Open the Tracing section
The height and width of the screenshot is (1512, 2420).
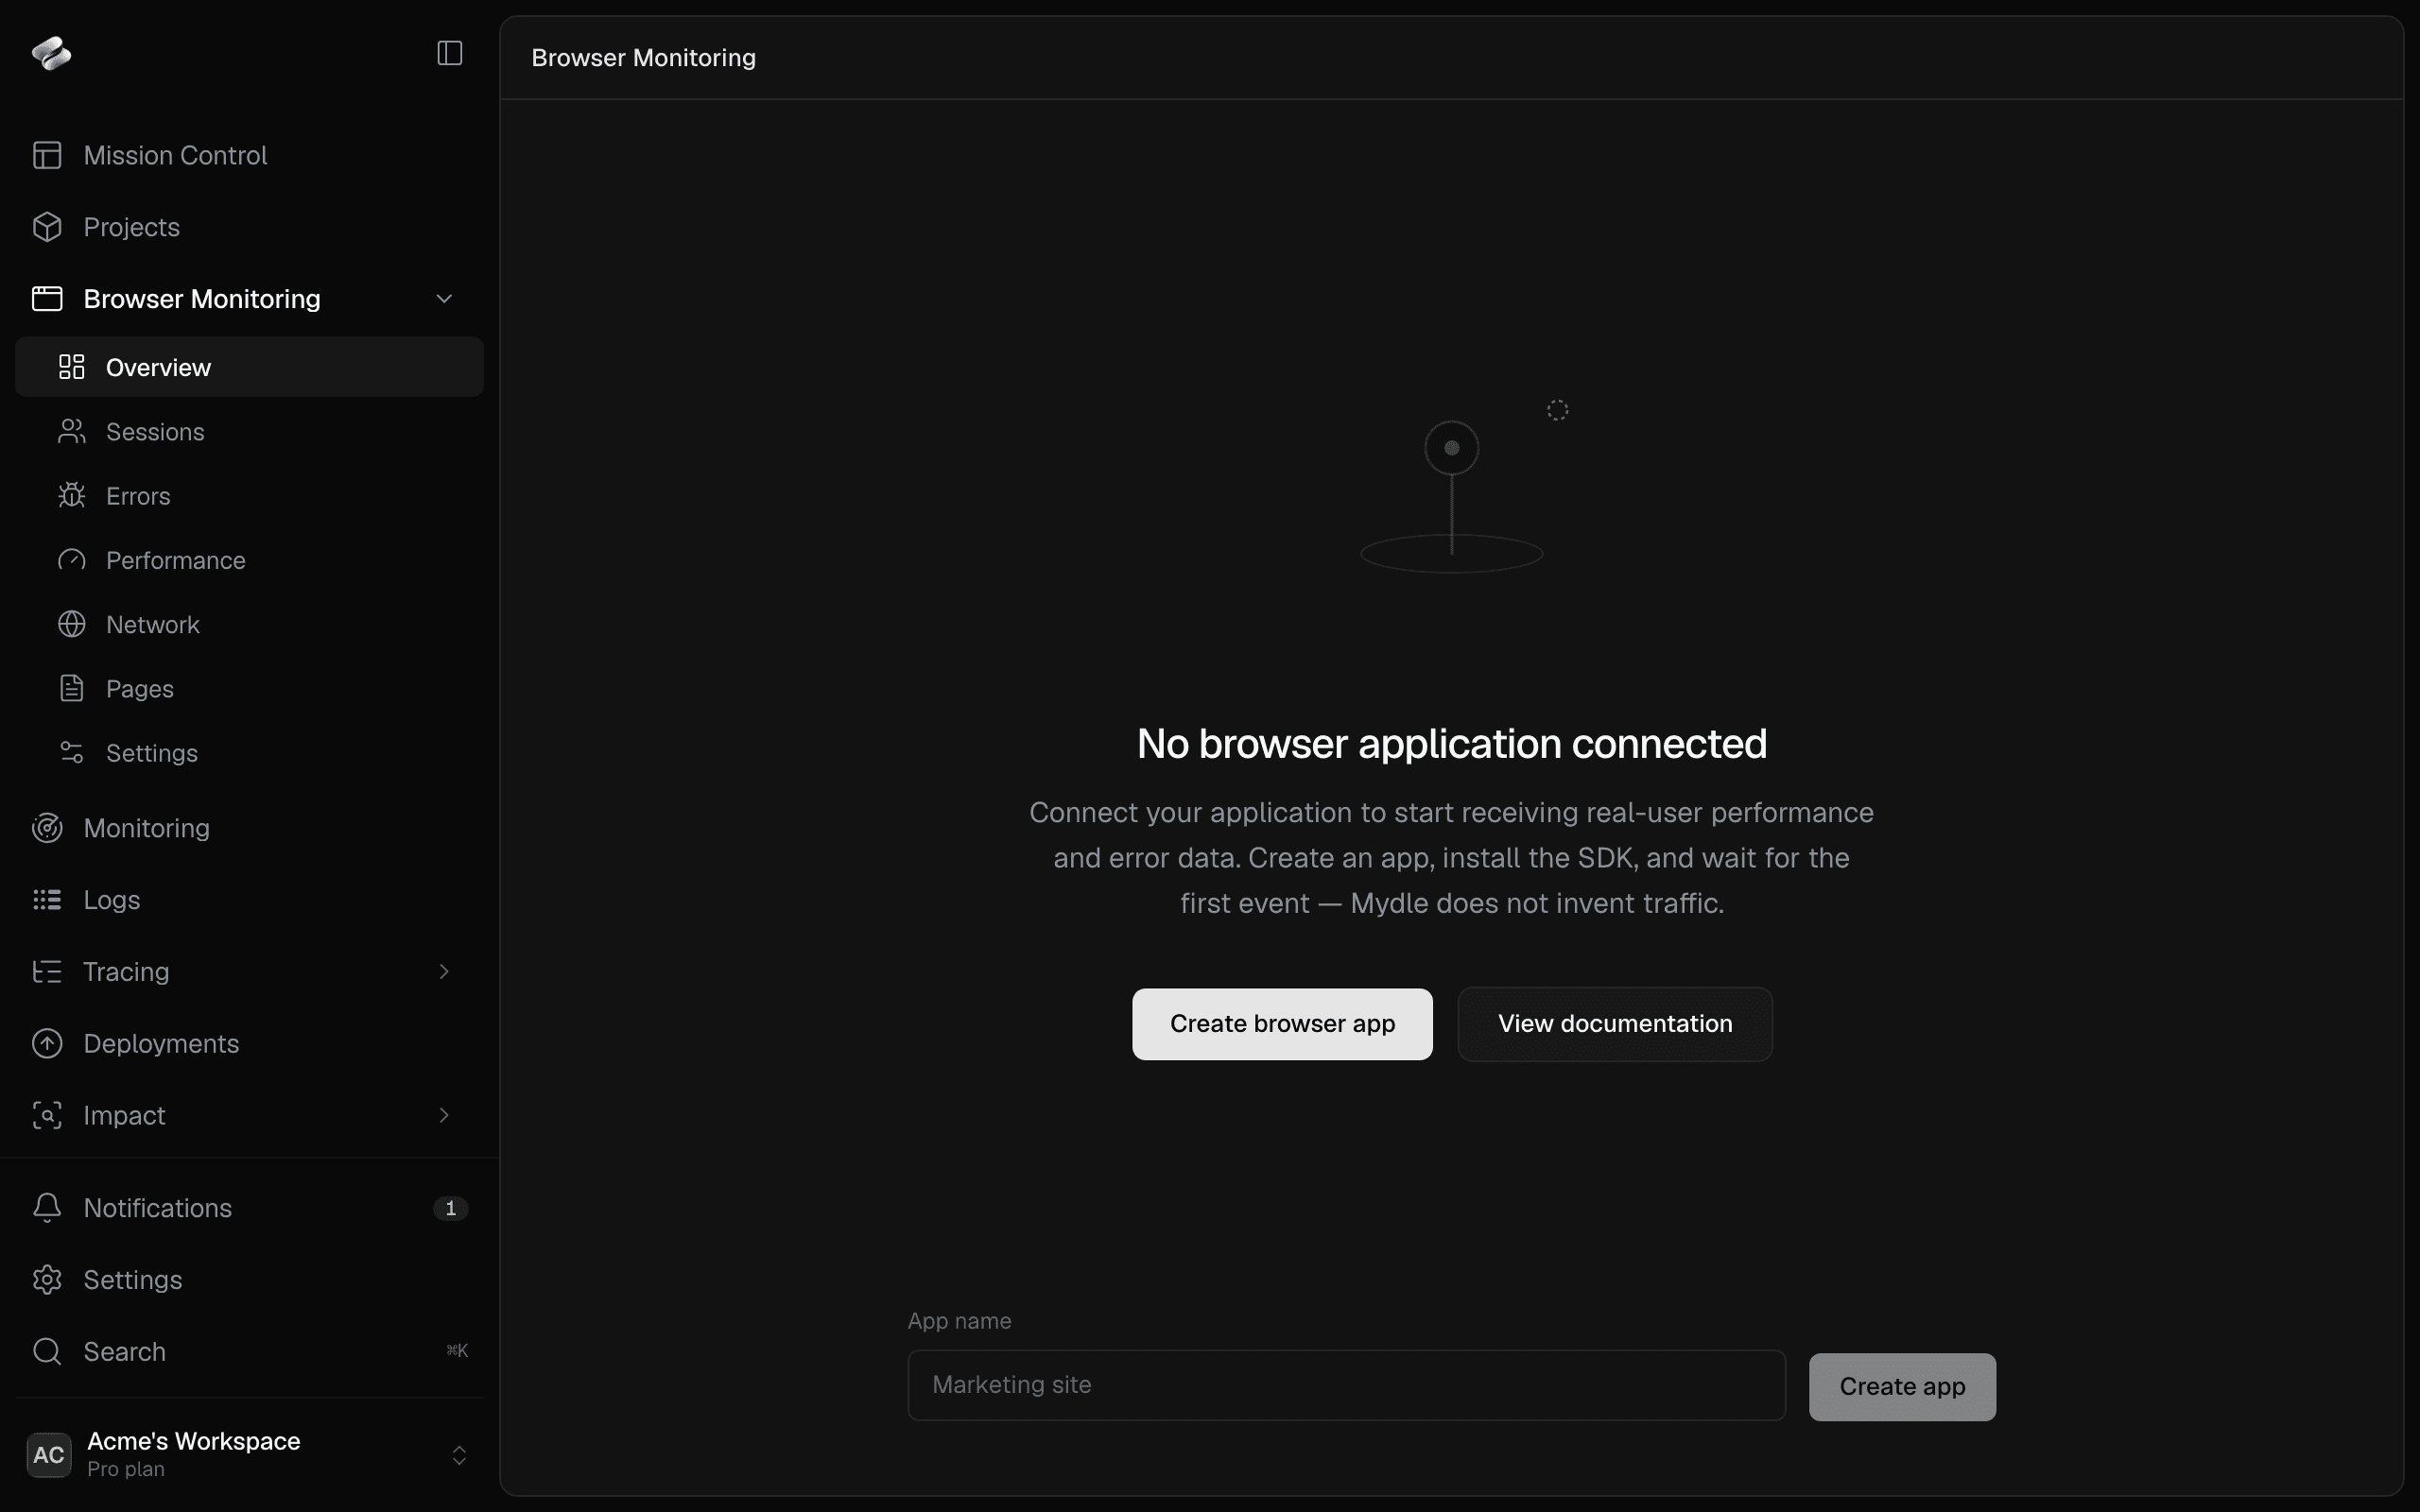[x=249, y=971]
